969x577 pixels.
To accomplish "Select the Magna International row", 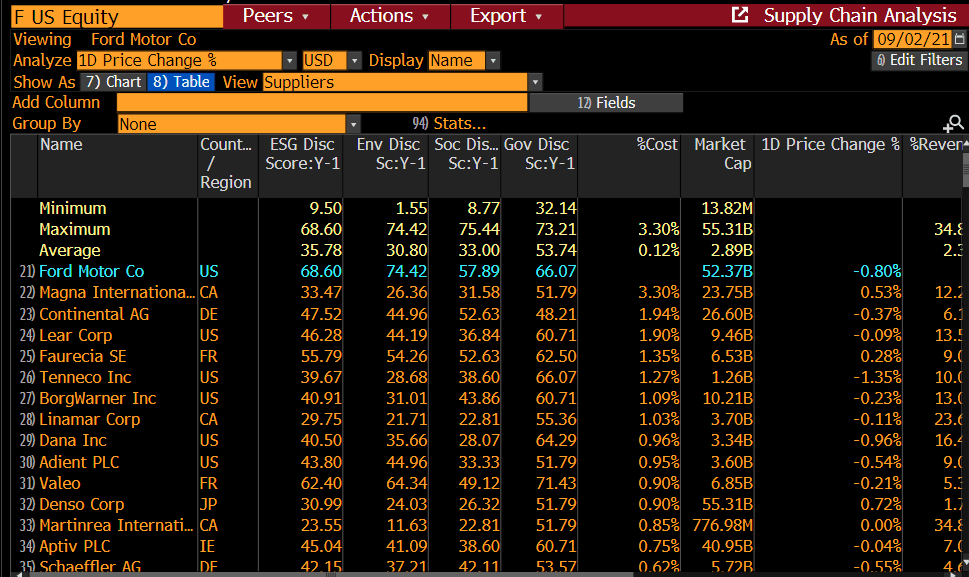I will pos(488,292).
